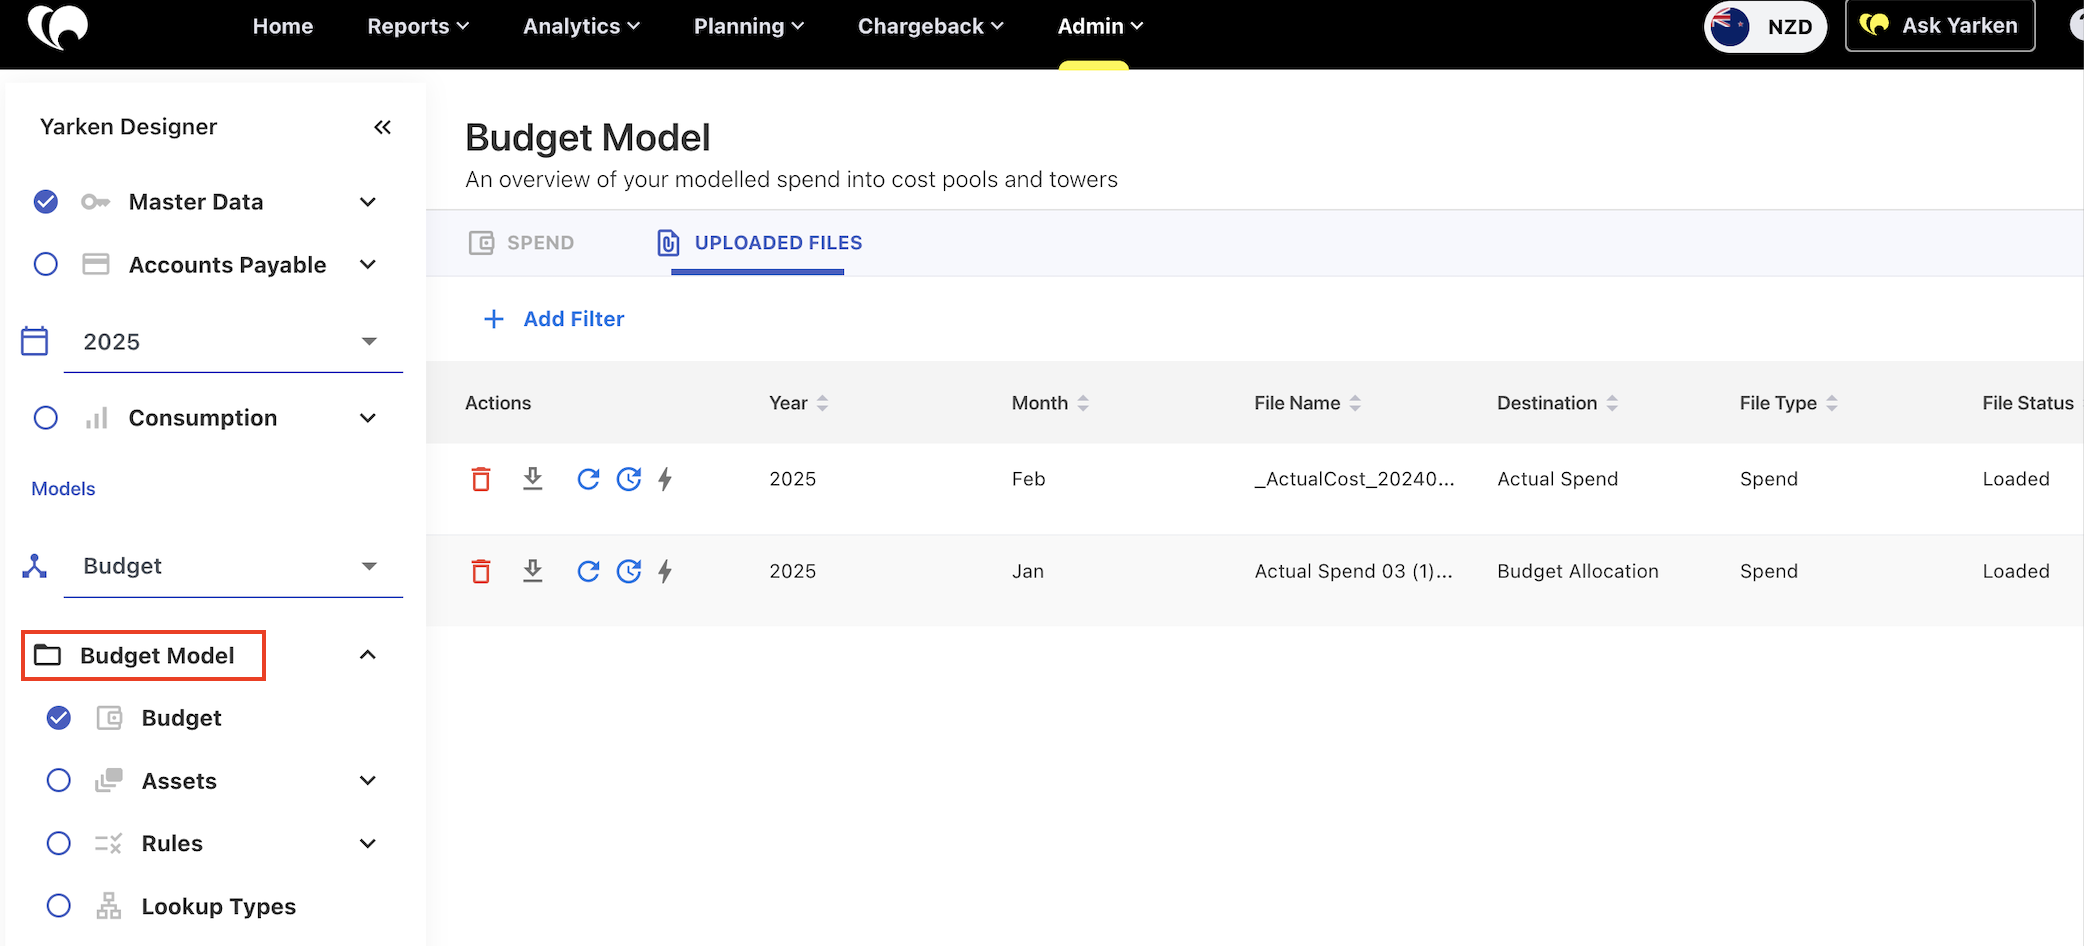The image size is (2084, 946).
Task: Open Ask Yarken assistant
Action: [x=1940, y=26]
